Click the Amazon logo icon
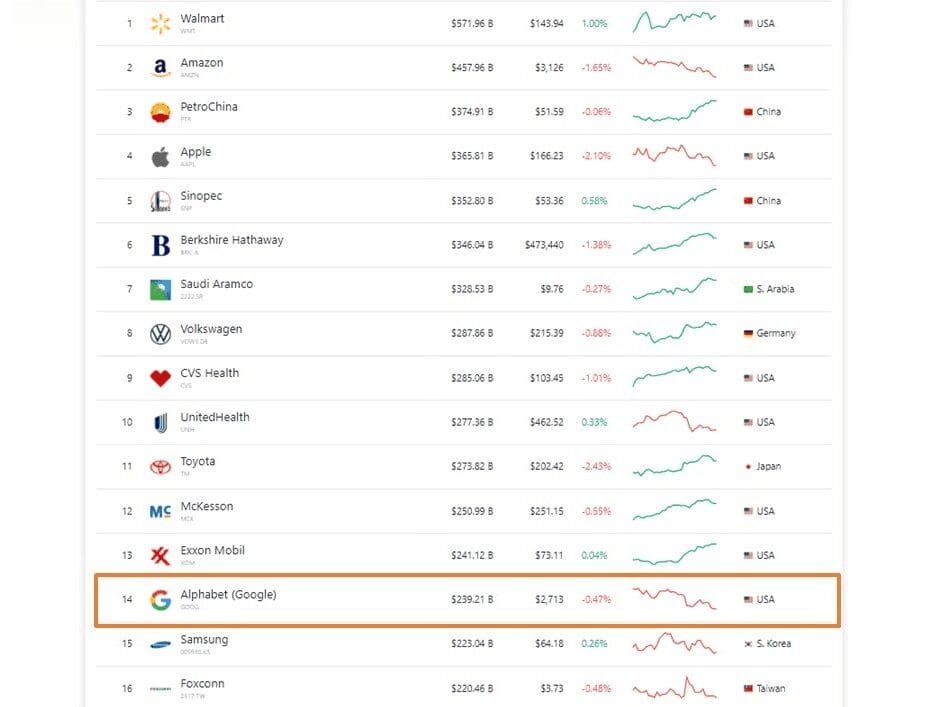The height and width of the screenshot is (707, 926). click(160, 67)
